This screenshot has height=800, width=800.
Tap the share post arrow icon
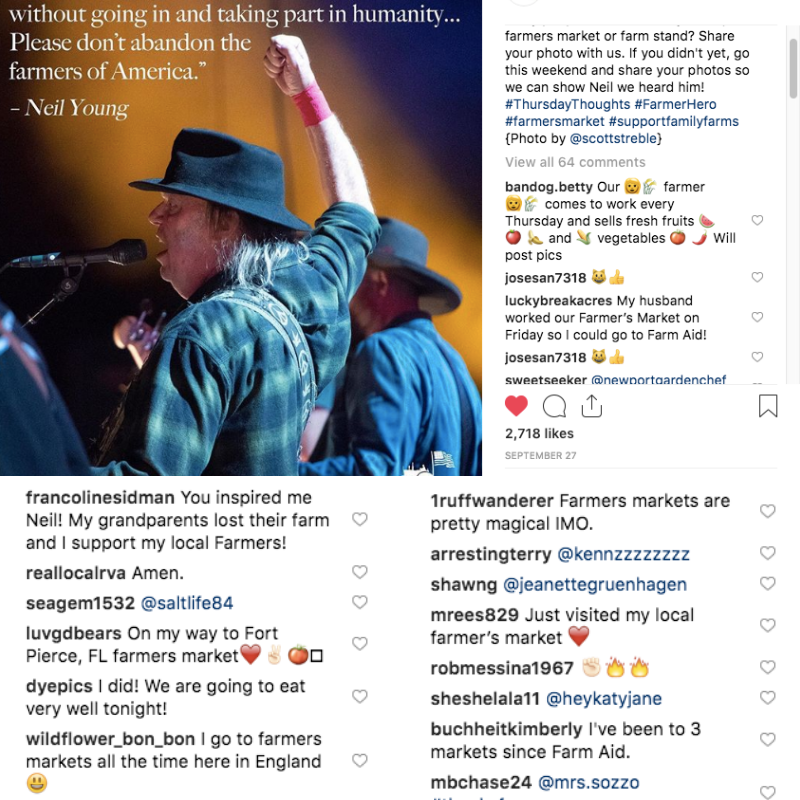[x=591, y=406]
